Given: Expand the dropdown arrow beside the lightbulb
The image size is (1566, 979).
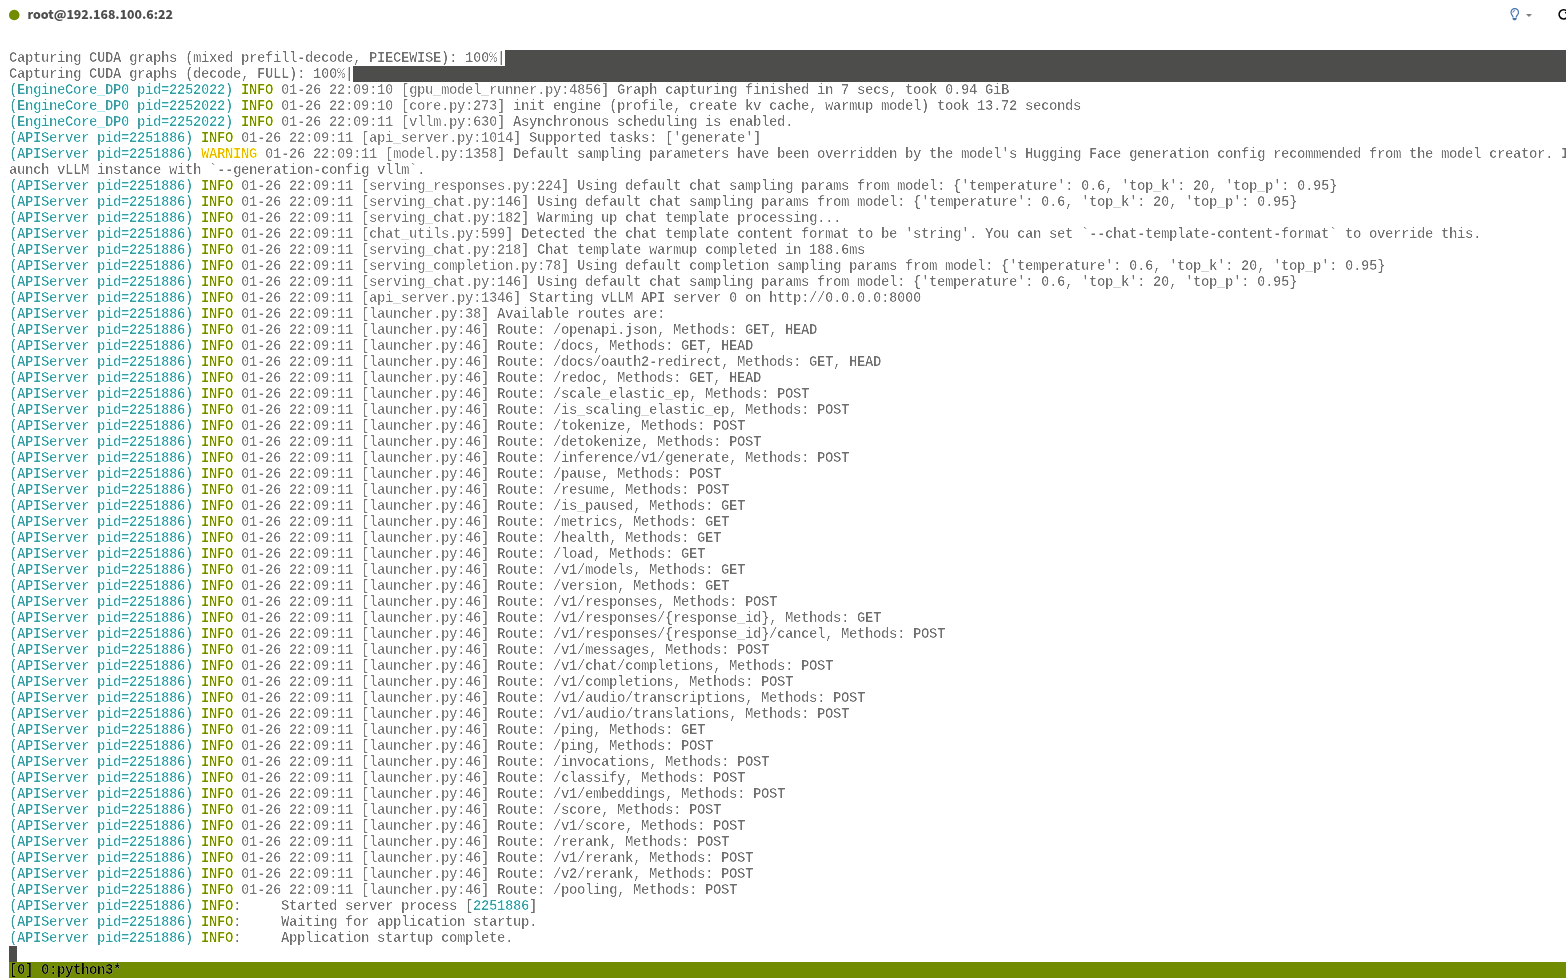Looking at the screenshot, I should pos(1529,15).
